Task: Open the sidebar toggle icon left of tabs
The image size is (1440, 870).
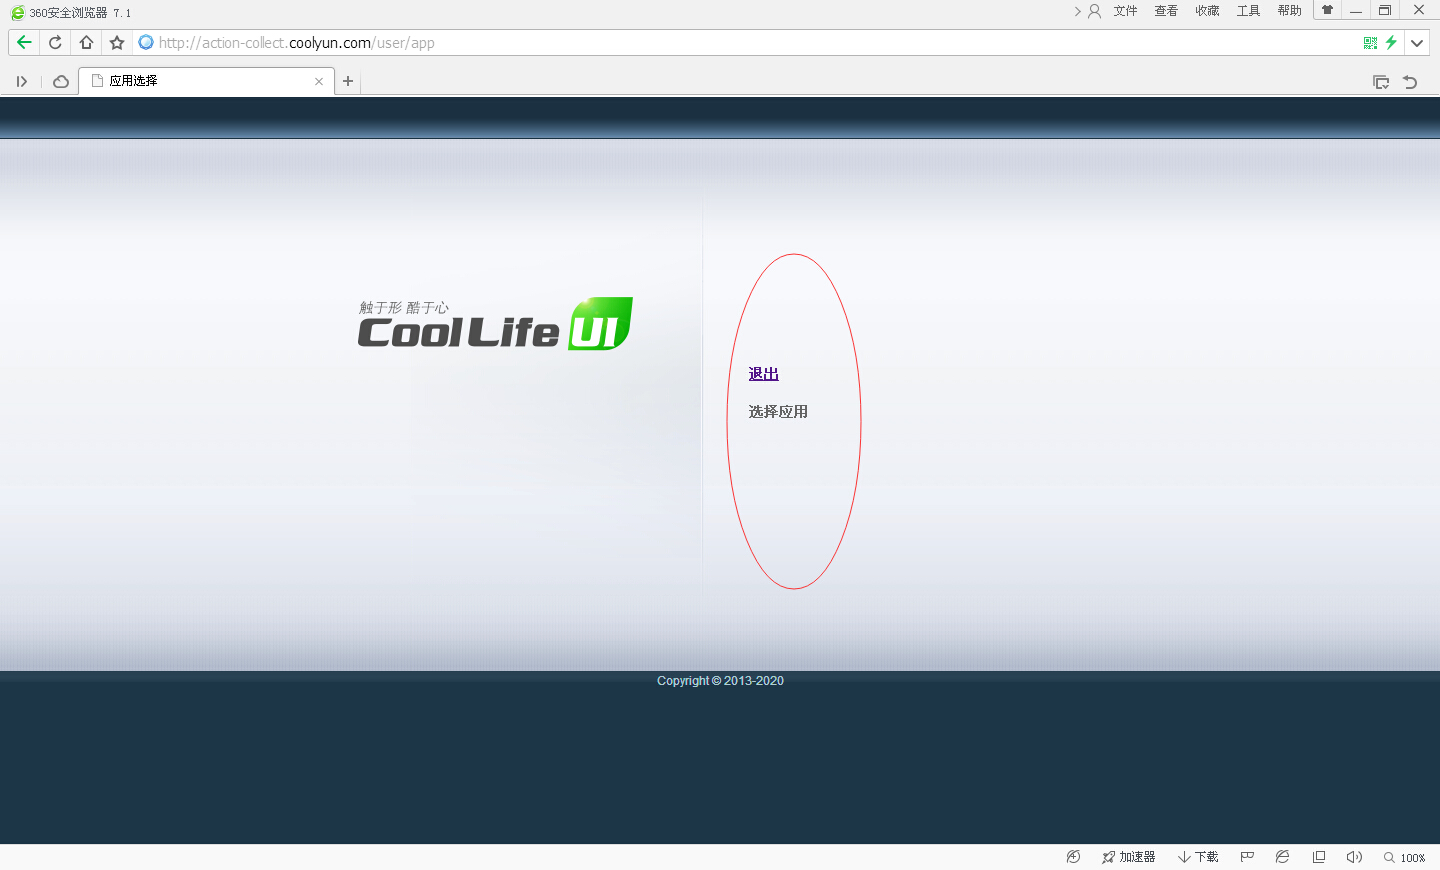Action: pyautogui.click(x=21, y=82)
